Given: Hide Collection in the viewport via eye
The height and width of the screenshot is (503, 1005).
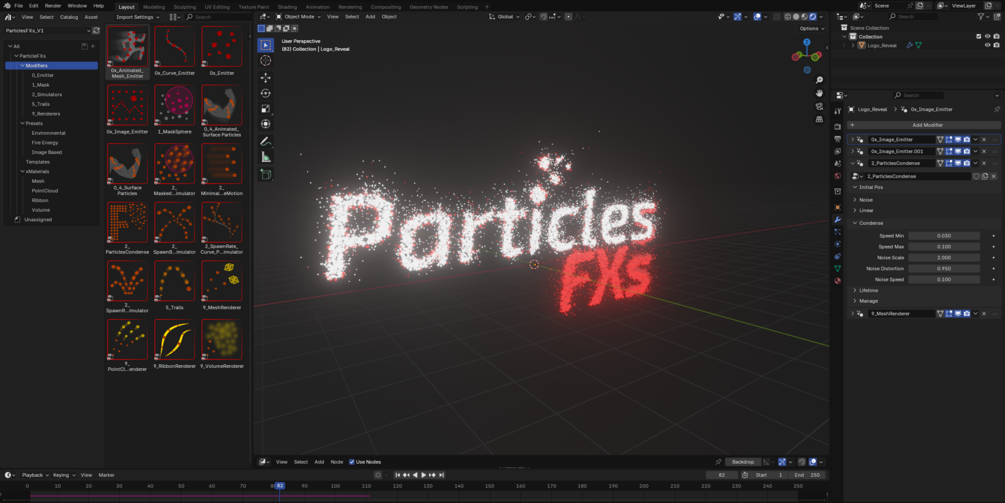Looking at the screenshot, I should [x=987, y=37].
